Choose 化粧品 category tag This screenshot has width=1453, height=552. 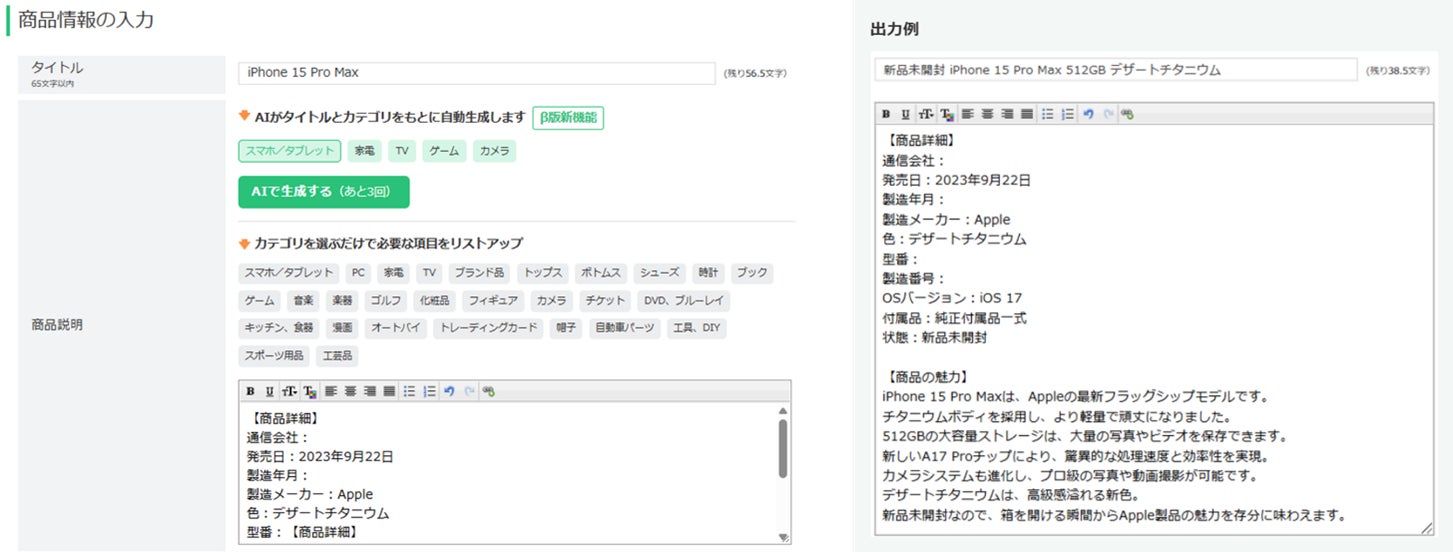point(434,300)
